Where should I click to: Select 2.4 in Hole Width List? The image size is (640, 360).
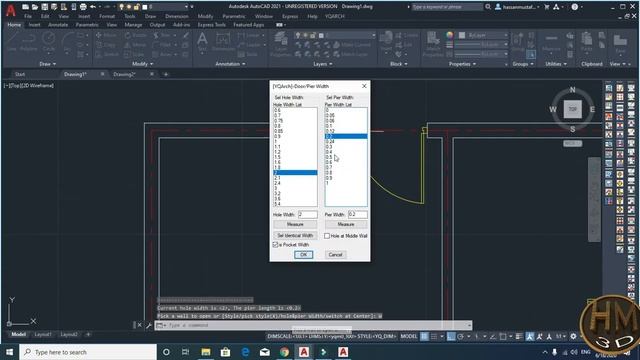[x=295, y=183]
